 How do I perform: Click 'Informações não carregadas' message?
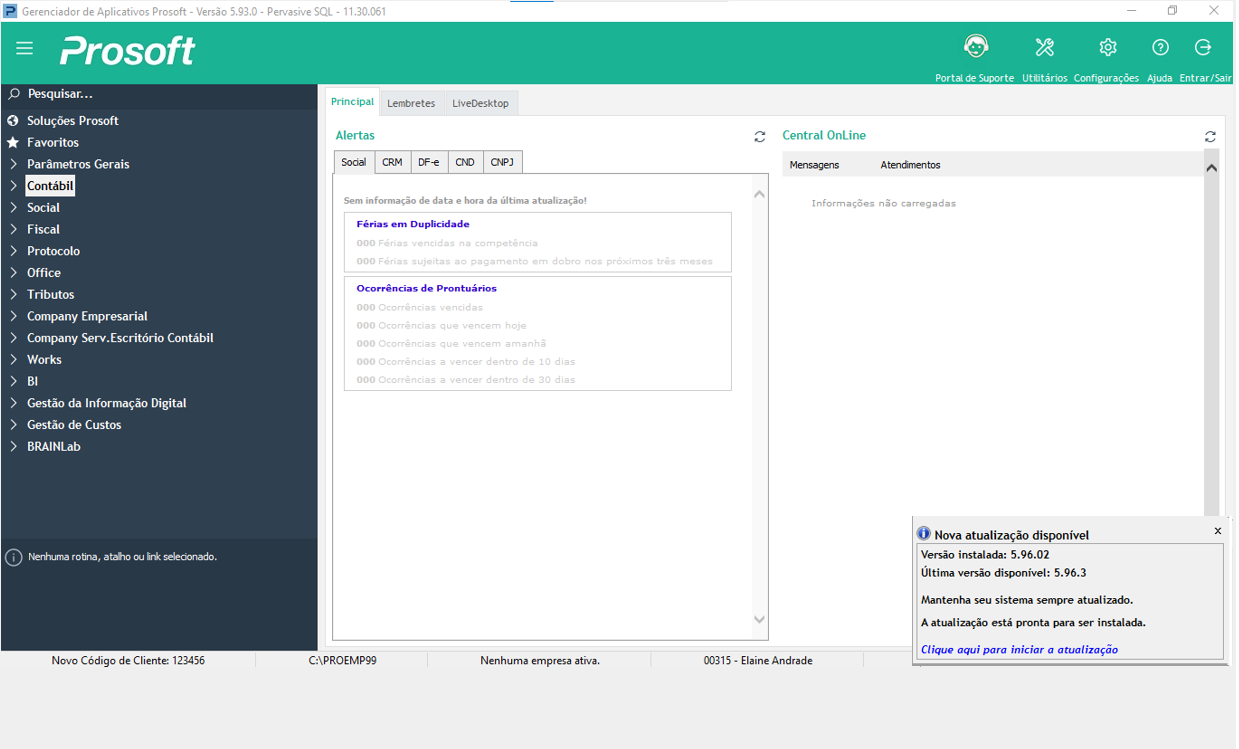(x=883, y=203)
